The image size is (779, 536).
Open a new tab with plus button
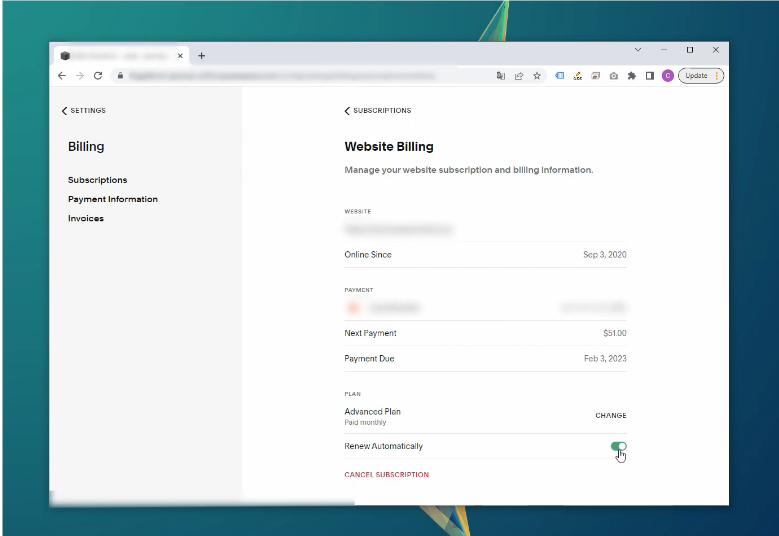coord(201,56)
